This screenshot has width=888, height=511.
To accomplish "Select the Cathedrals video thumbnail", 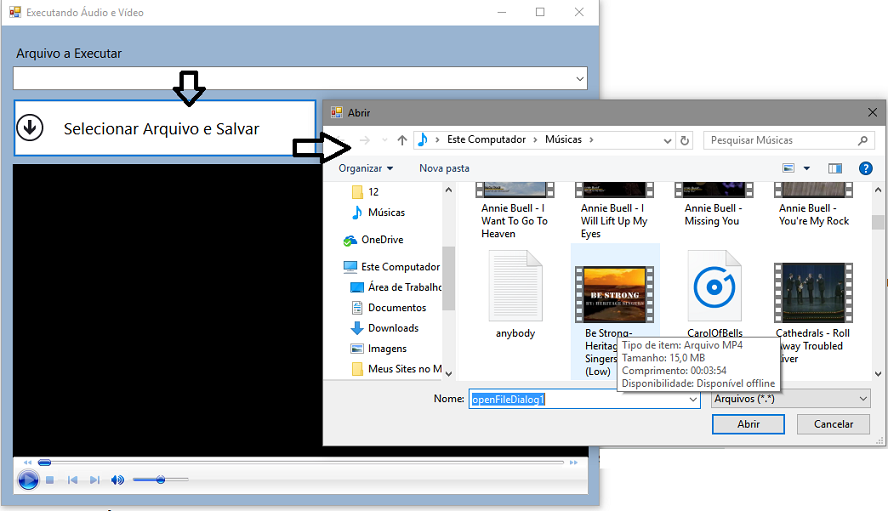I will [813, 293].
